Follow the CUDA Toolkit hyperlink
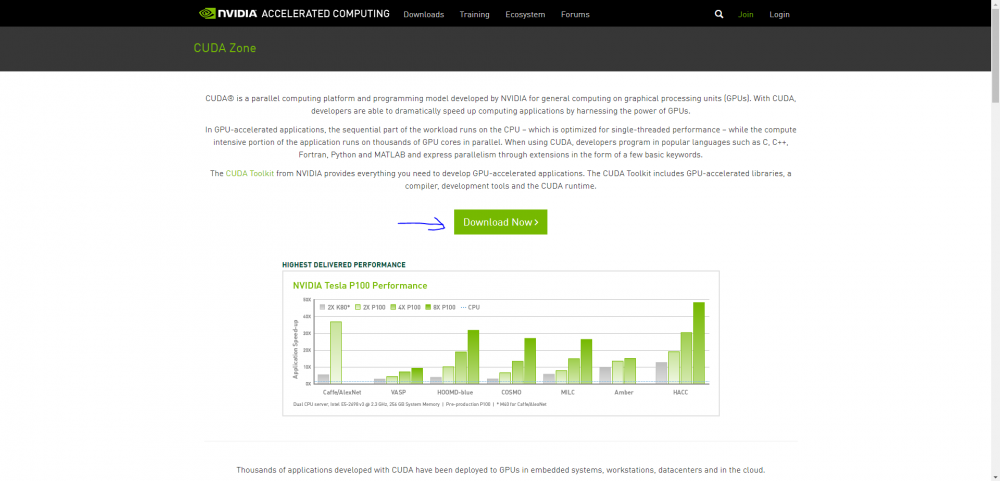1000x481 pixels. click(250, 174)
